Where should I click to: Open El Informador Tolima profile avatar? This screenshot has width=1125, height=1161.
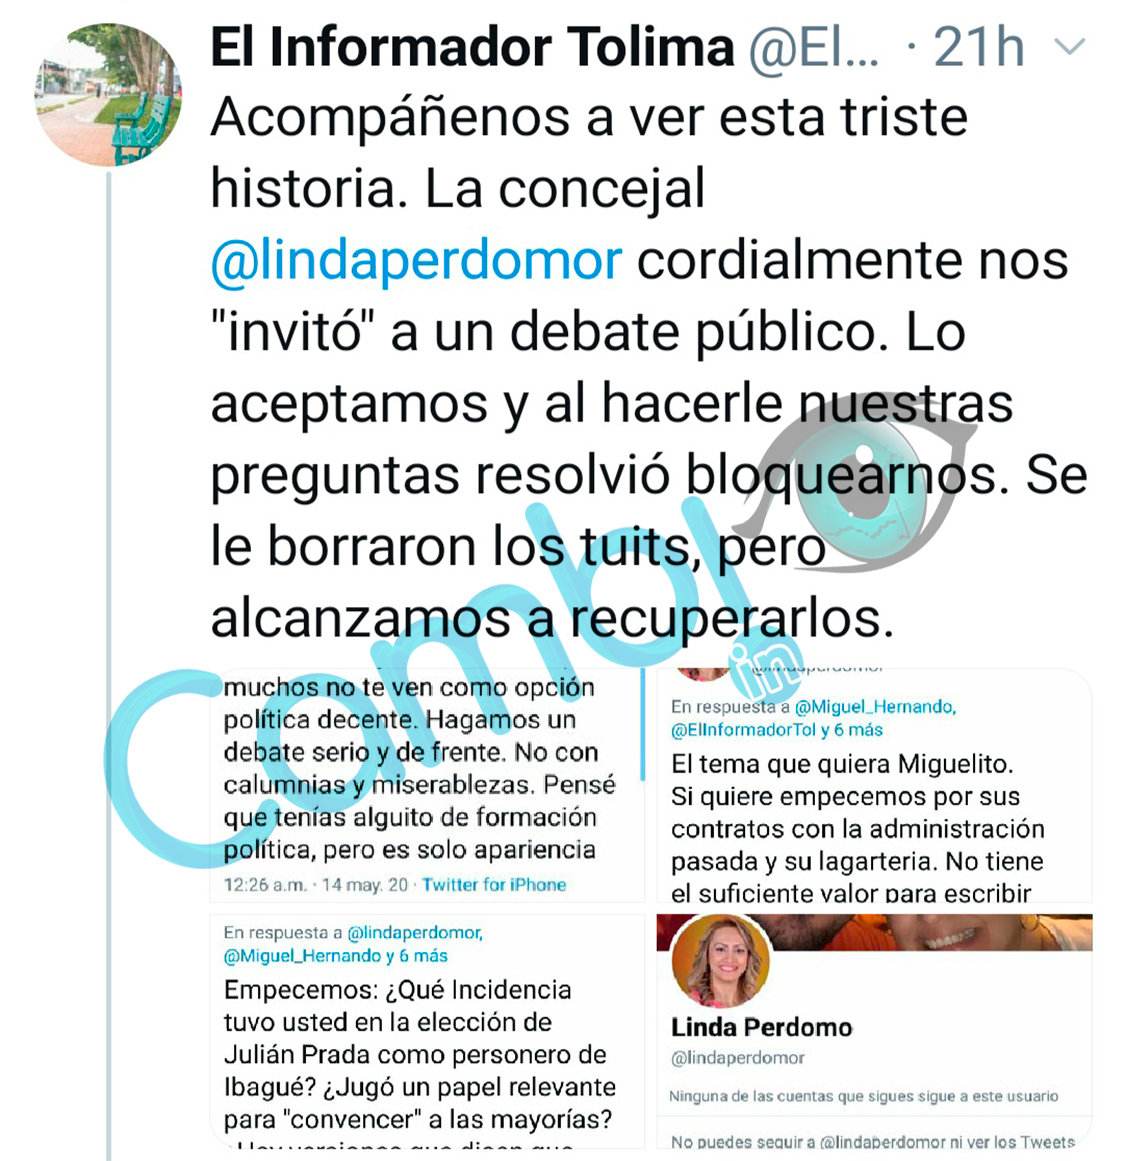coord(108,95)
